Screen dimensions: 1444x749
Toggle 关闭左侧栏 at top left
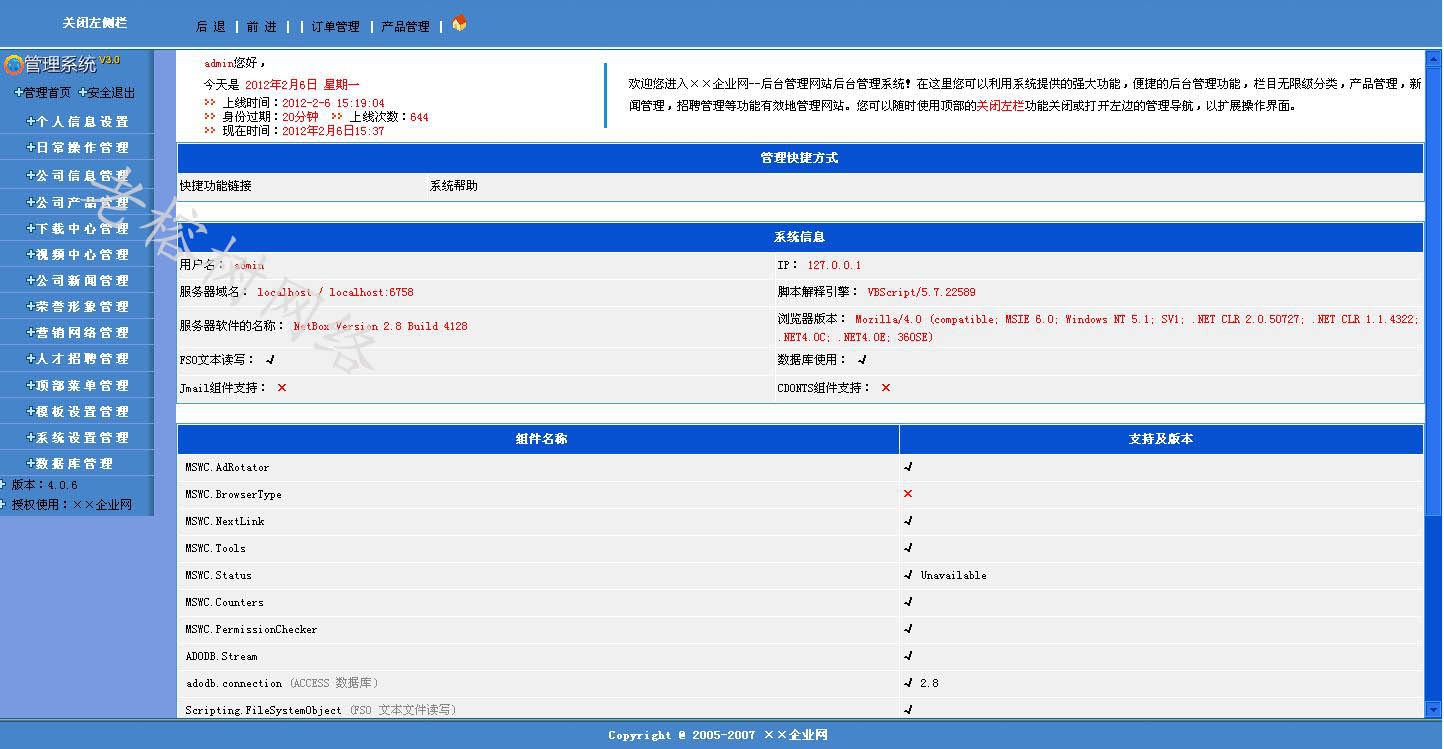[x=95, y=23]
